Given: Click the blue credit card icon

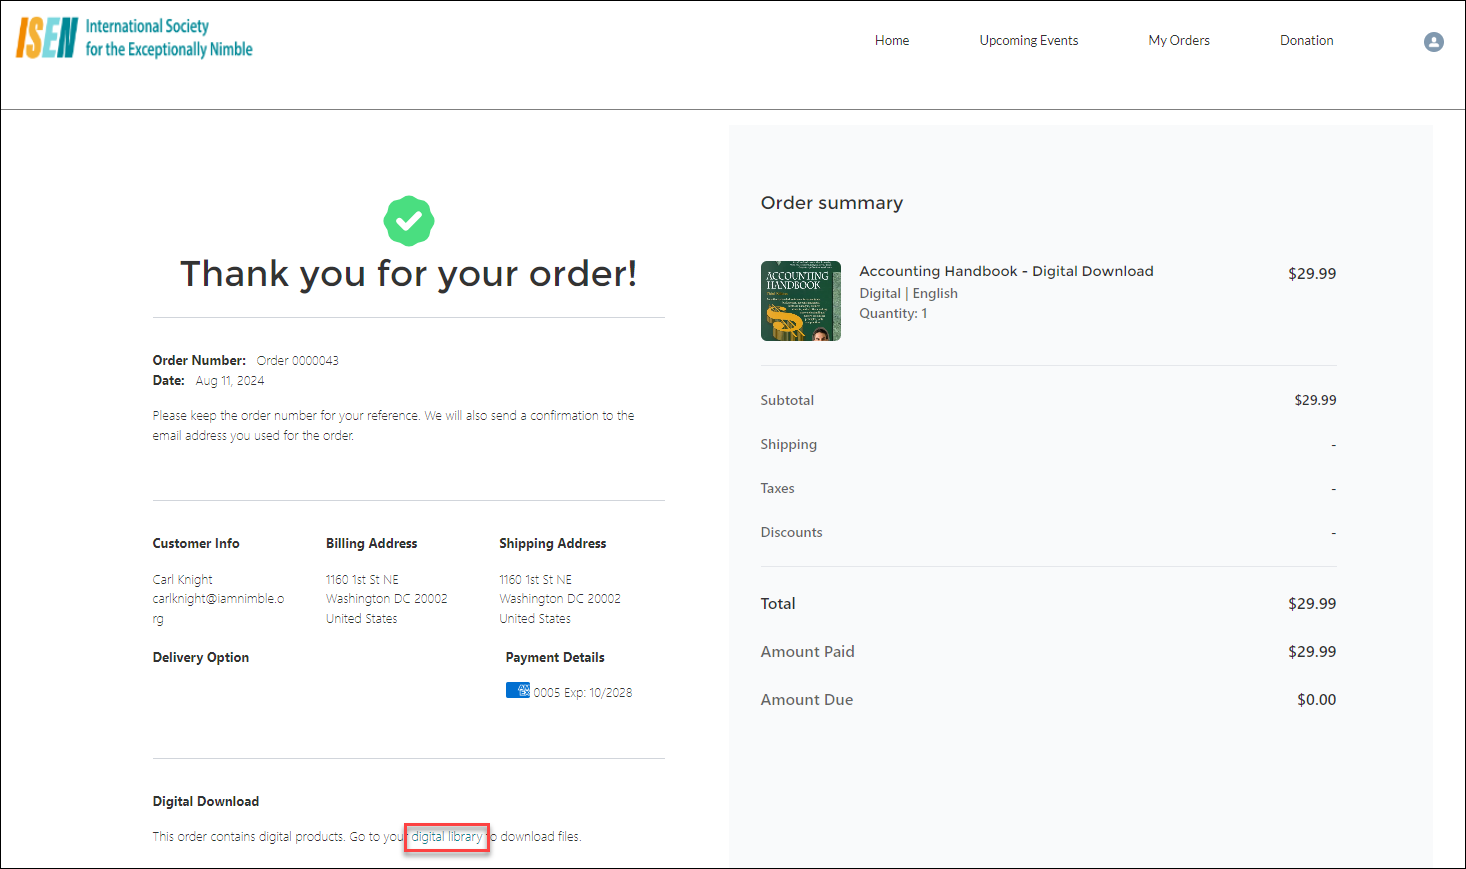Looking at the screenshot, I should 517,690.
